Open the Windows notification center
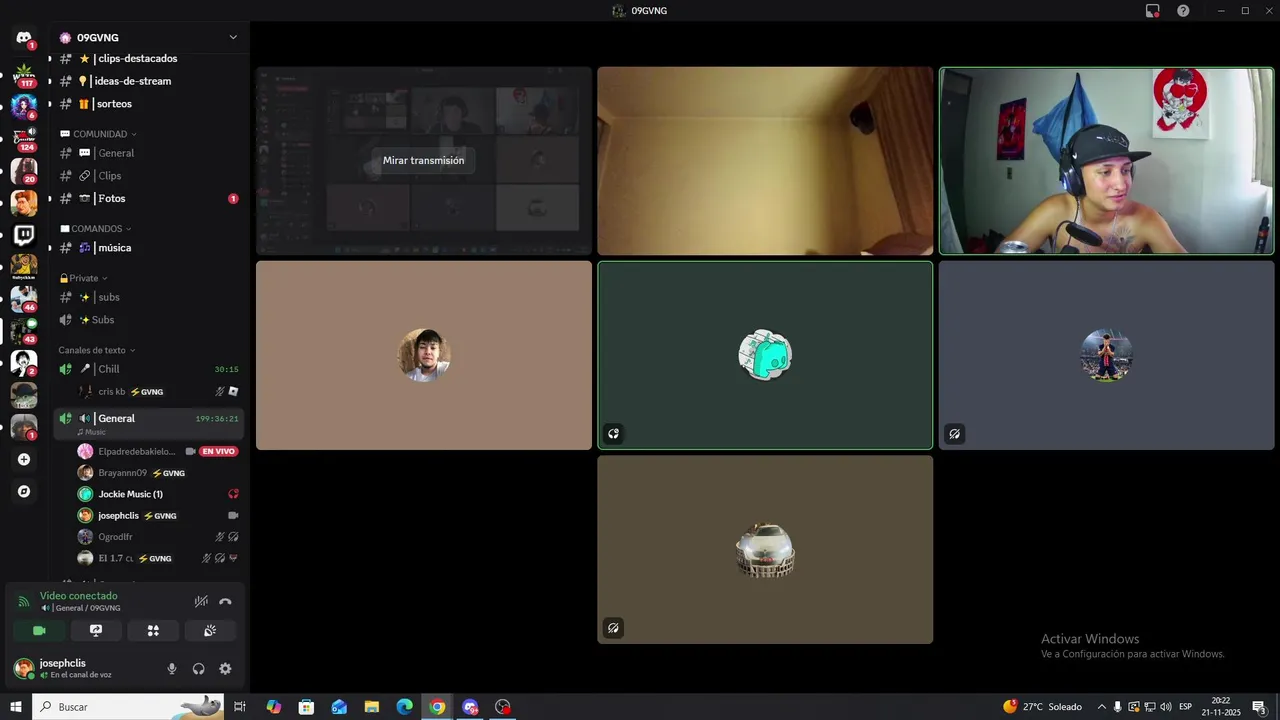Viewport: 1280px width, 720px height. coord(1260,707)
